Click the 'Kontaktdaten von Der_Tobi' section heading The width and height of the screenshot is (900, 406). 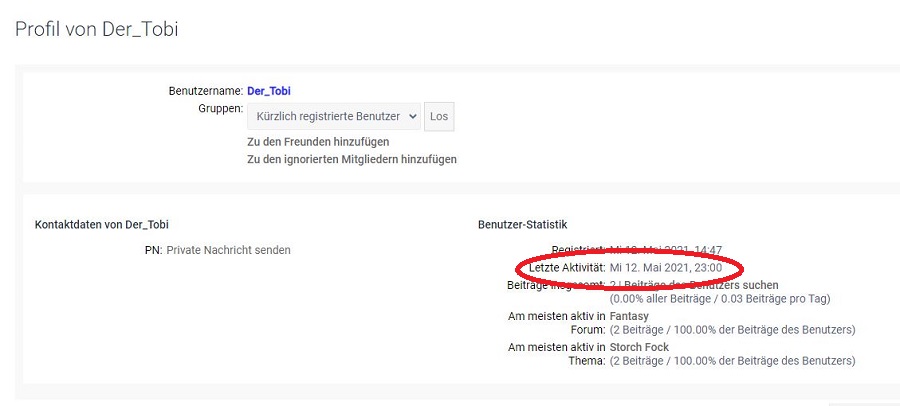pos(101,225)
